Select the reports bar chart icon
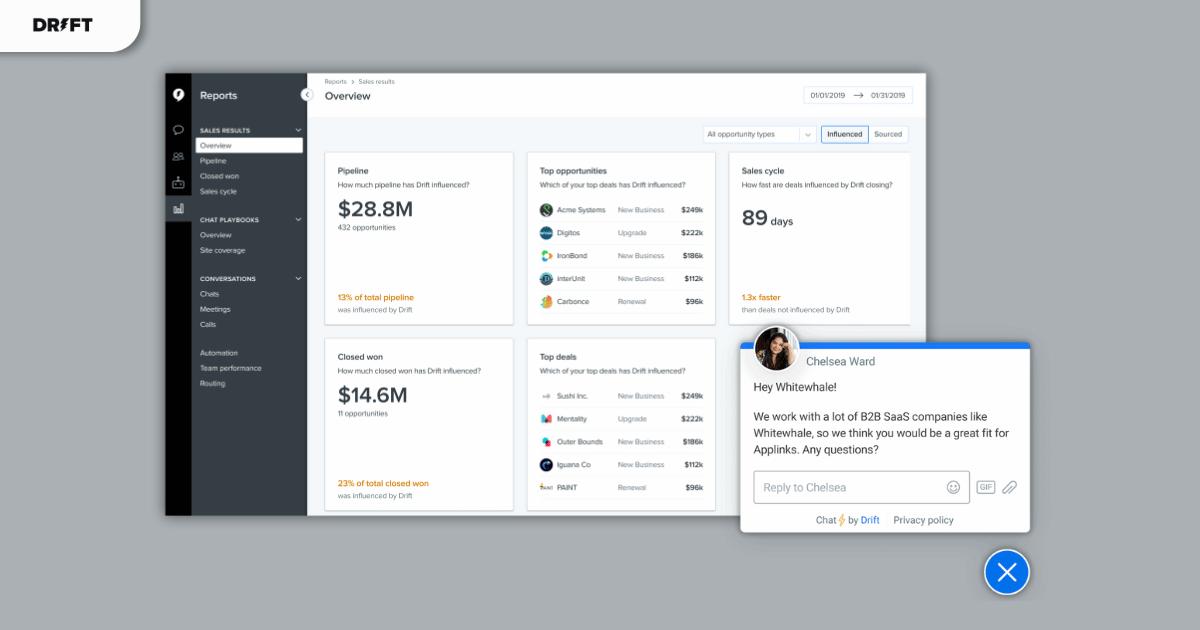This screenshot has height=630, width=1200. click(x=178, y=209)
